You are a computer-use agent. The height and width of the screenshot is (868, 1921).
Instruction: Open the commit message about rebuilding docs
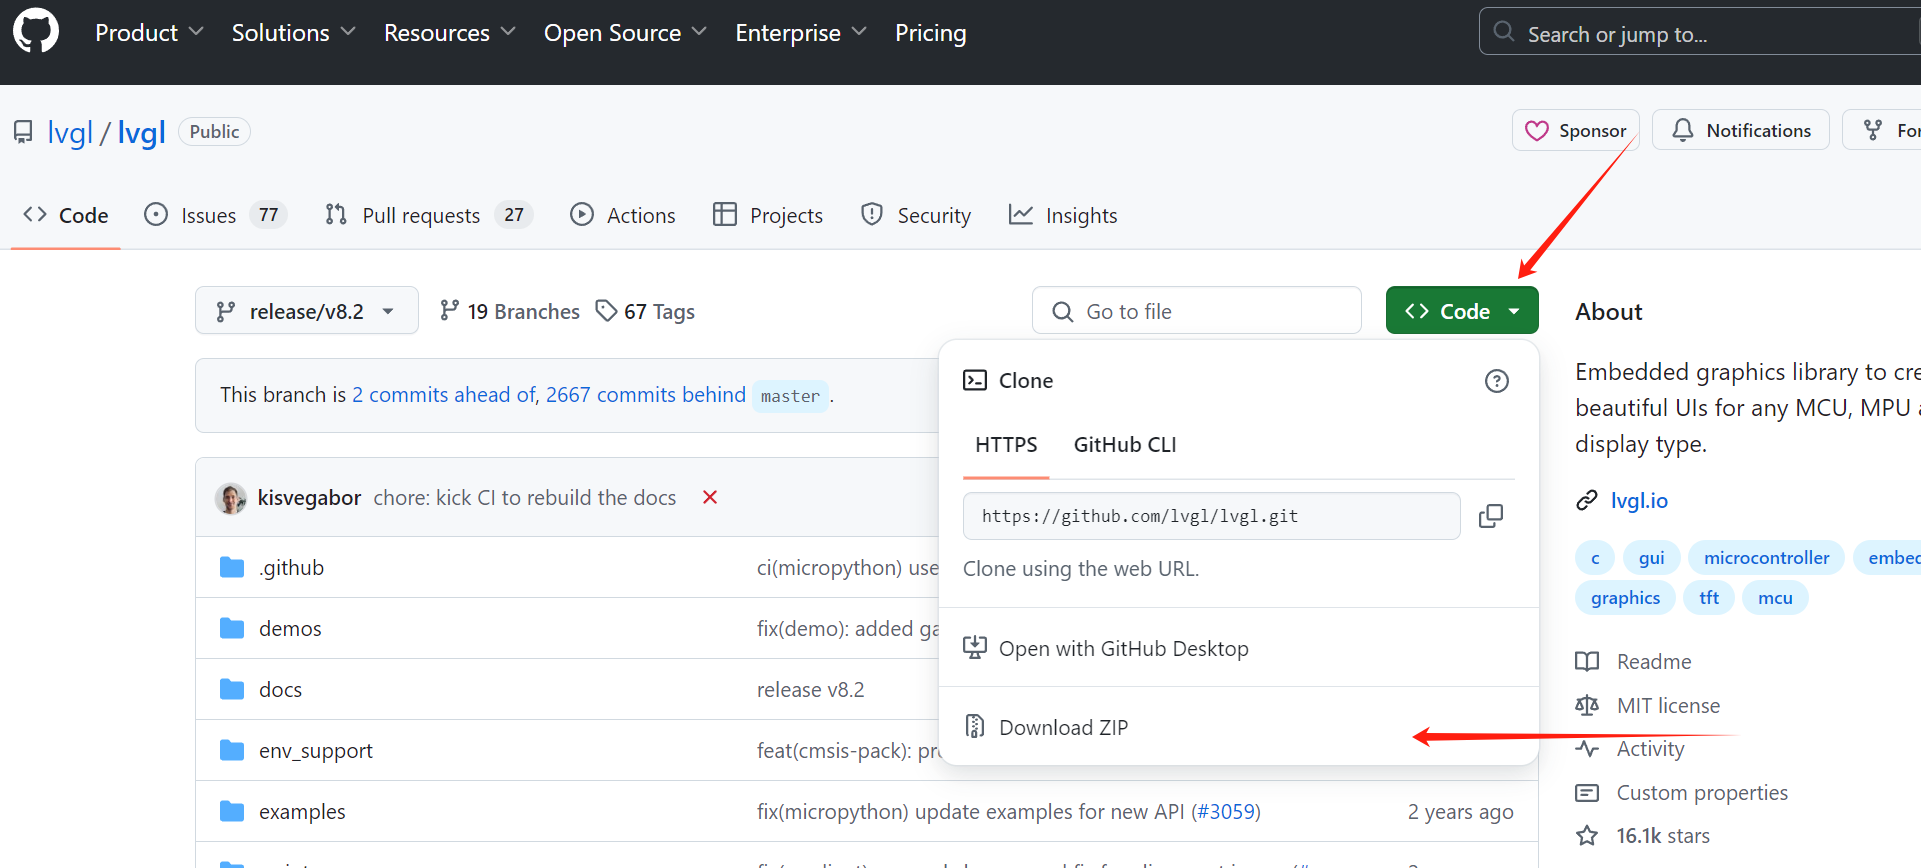[525, 498]
